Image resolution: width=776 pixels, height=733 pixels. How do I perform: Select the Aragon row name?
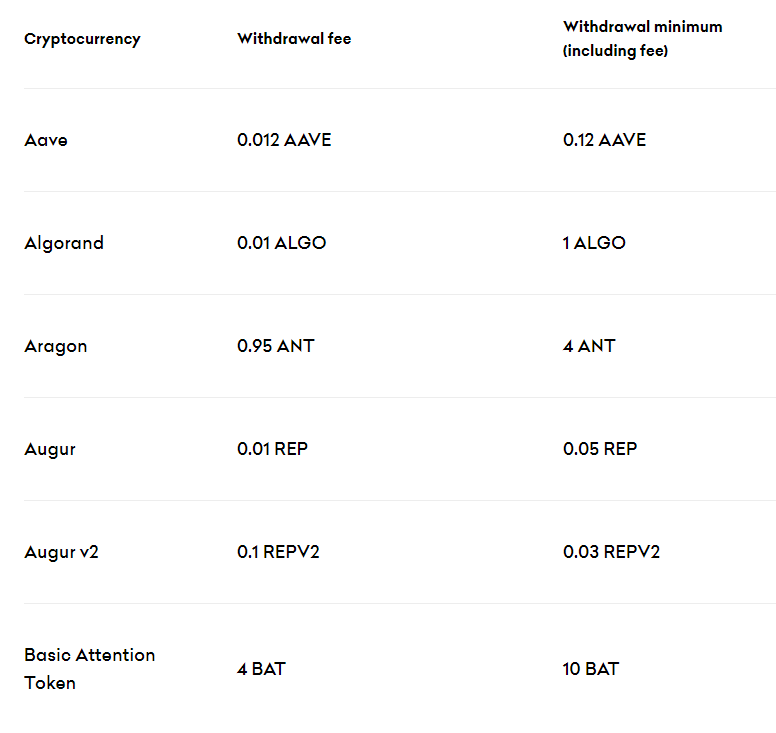(55, 346)
